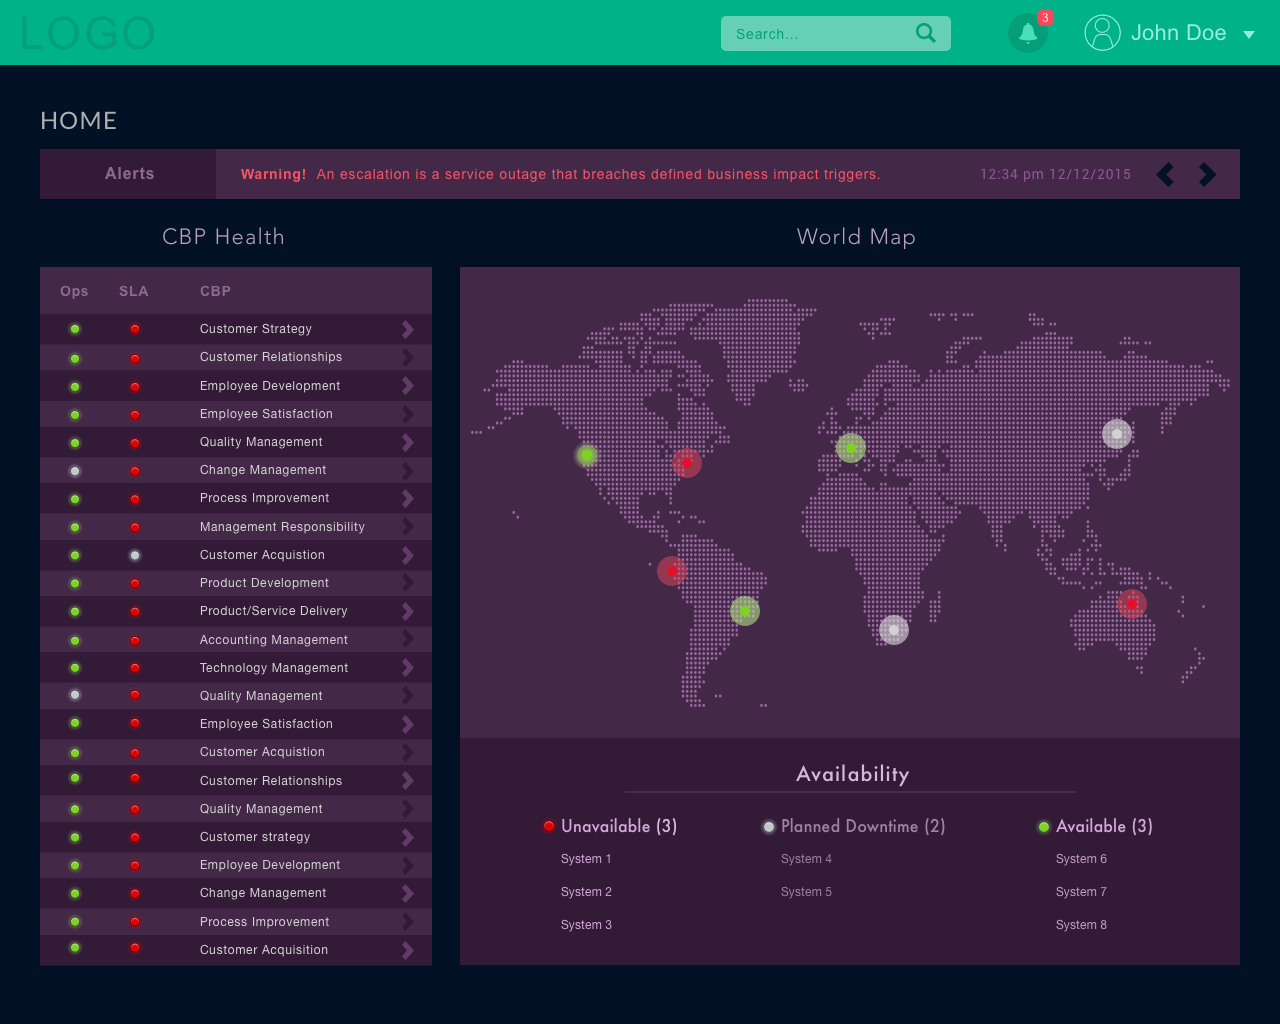The image size is (1280, 1024).
Task: Click System 5 under Planned Downtime
Action: coord(806,892)
